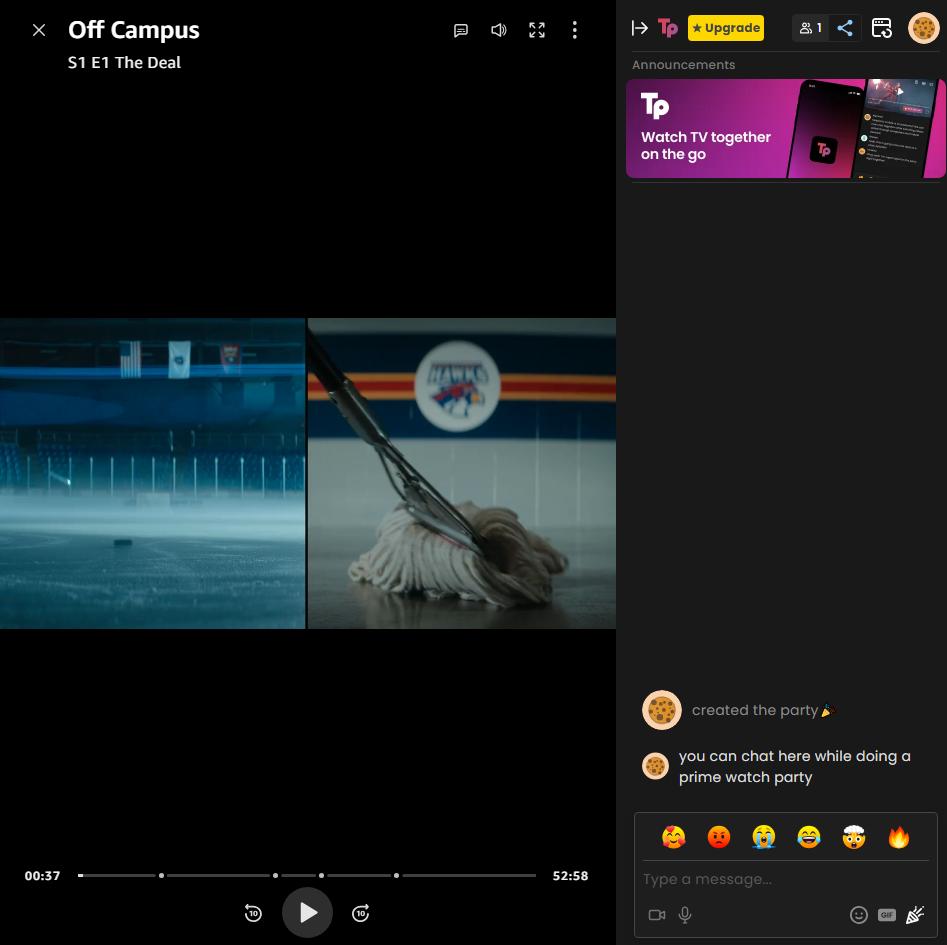
Task: Click the 52:58 remaining time label
Action: [x=570, y=876]
